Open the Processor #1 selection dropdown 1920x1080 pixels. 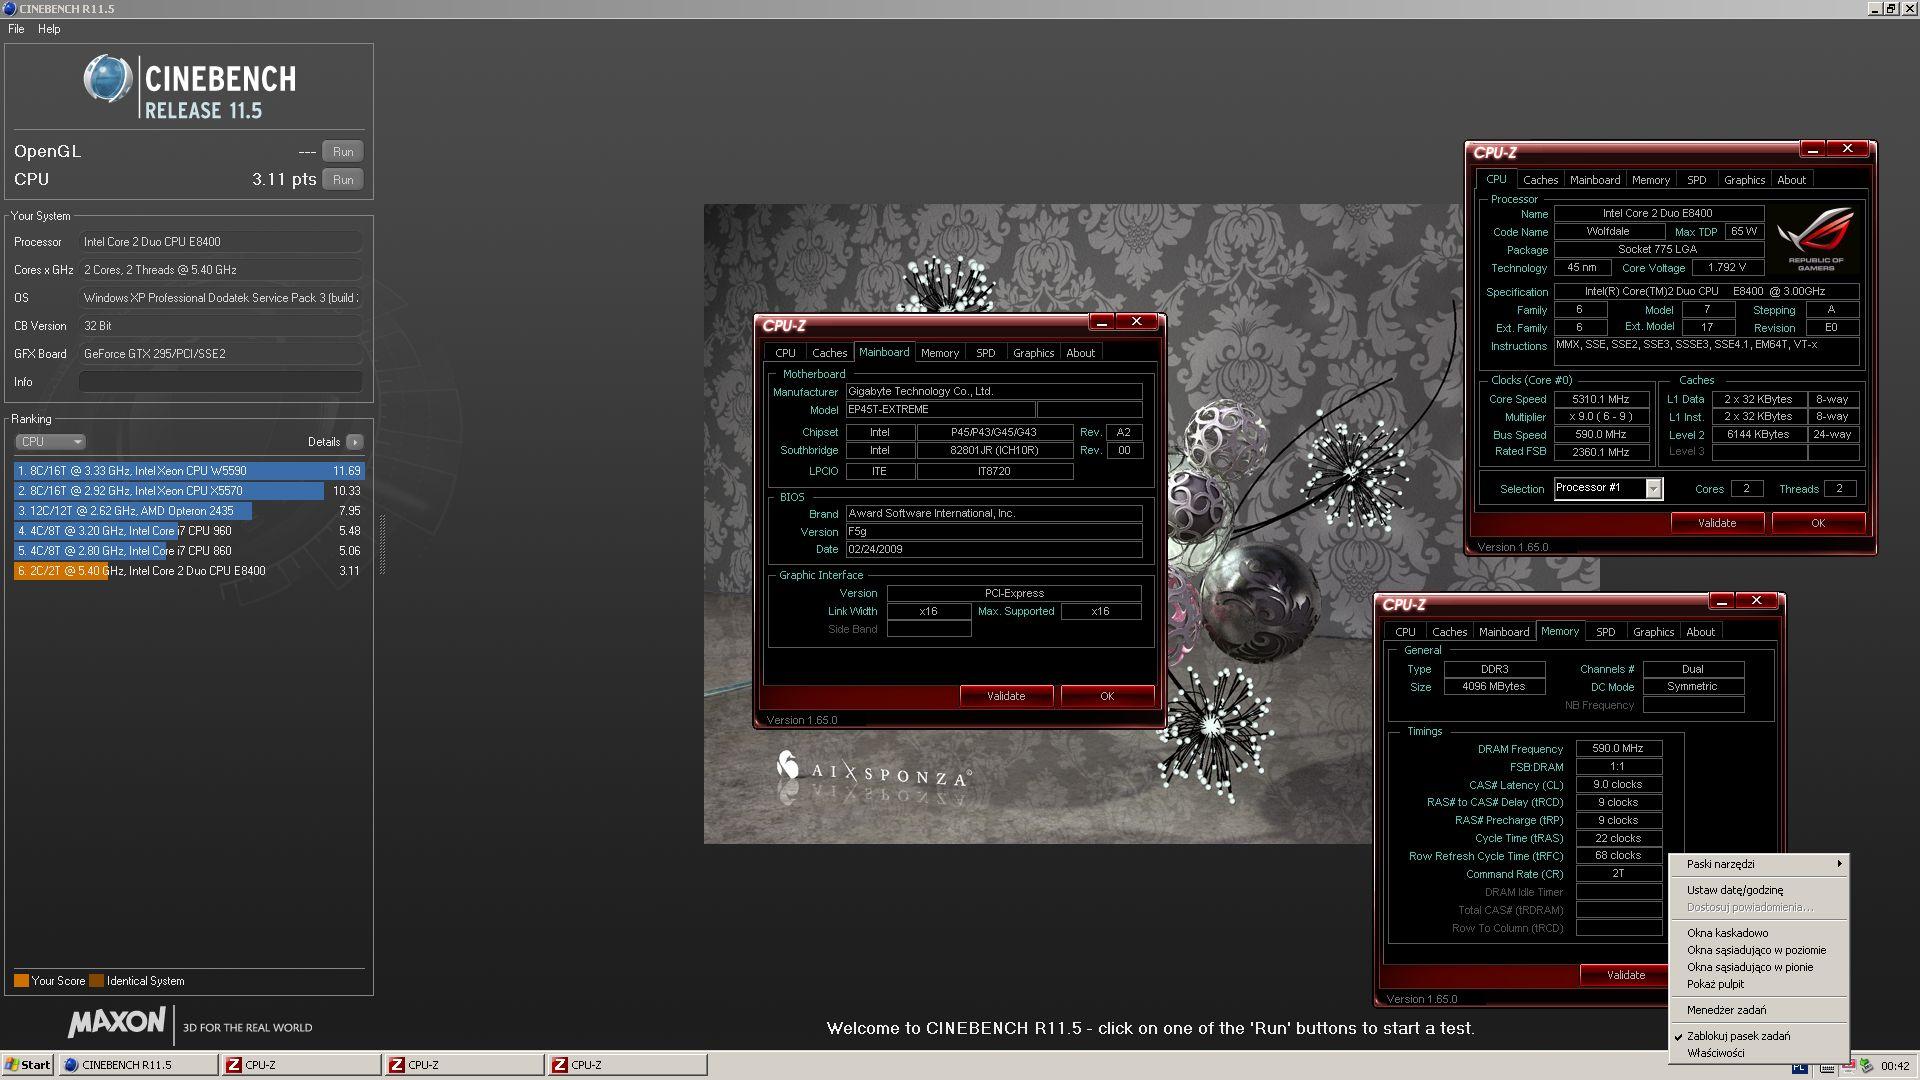click(1608, 488)
